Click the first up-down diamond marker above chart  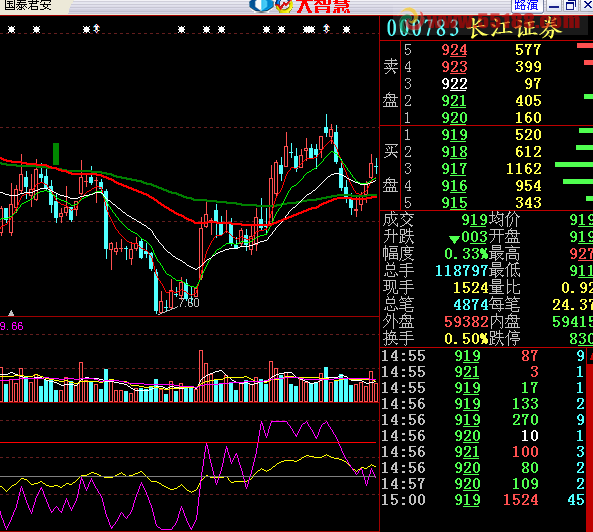pos(96,28)
